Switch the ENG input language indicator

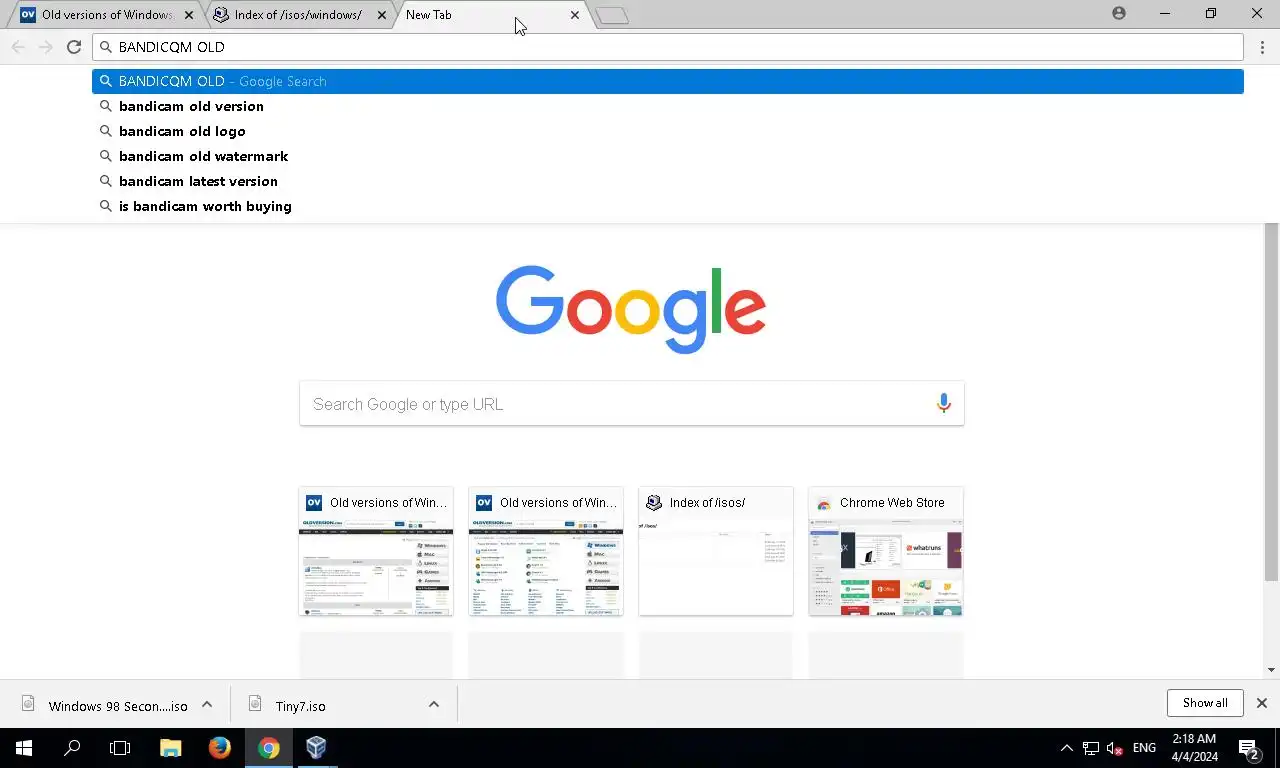(x=1145, y=748)
